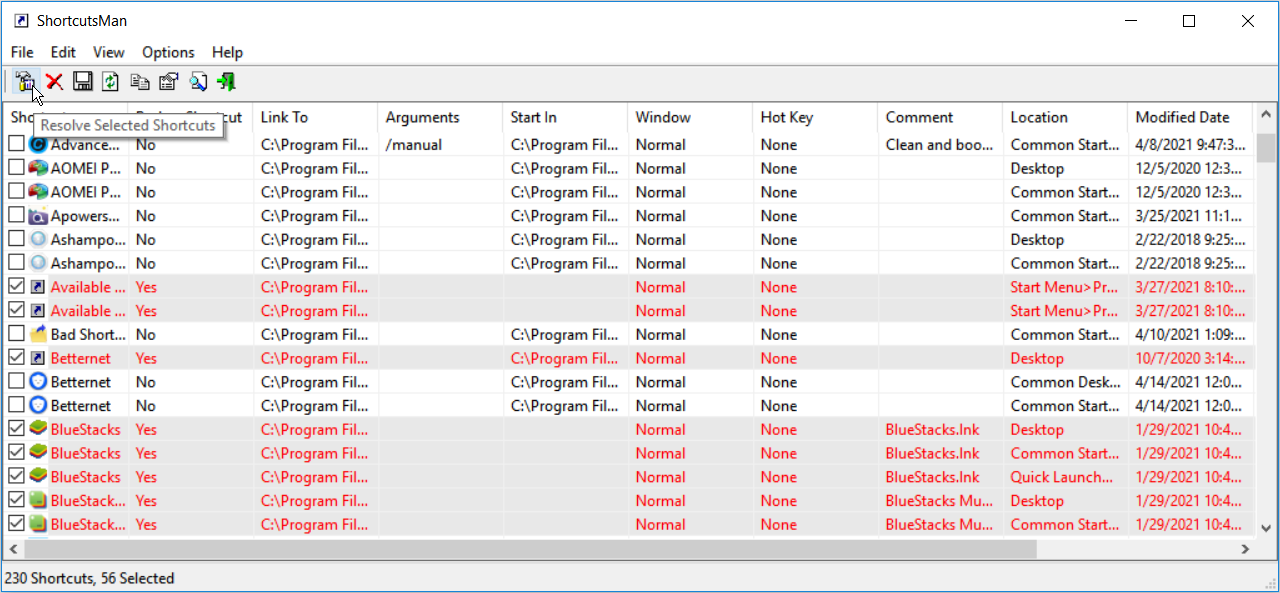The image size is (1280, 593).
Task: Open the Options menu
Action: click(168, 52)
